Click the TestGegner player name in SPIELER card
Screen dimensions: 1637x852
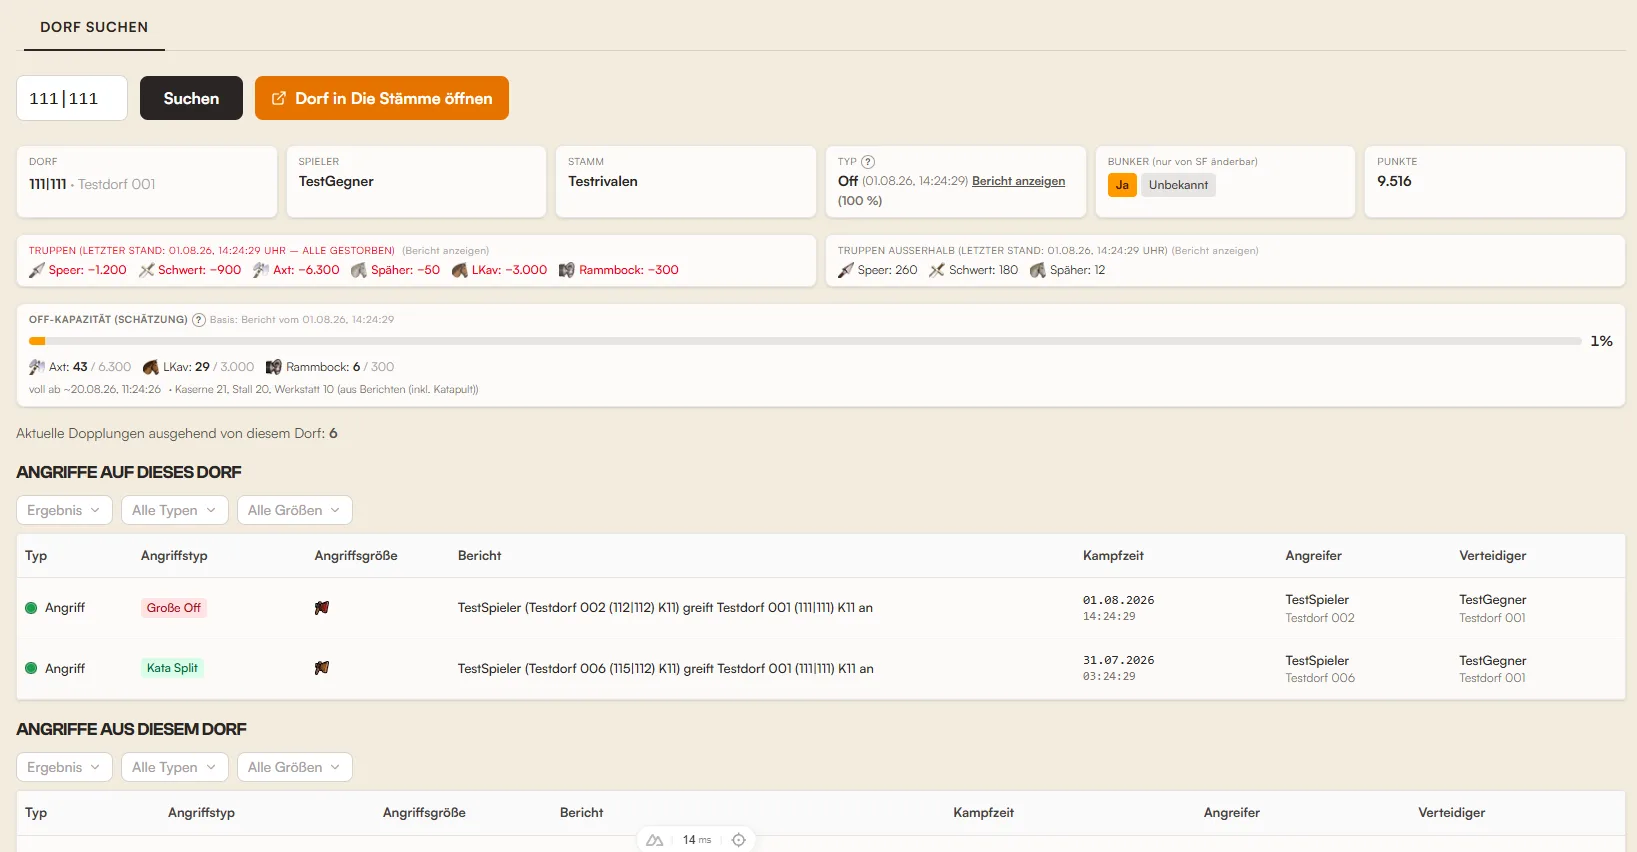336,181
